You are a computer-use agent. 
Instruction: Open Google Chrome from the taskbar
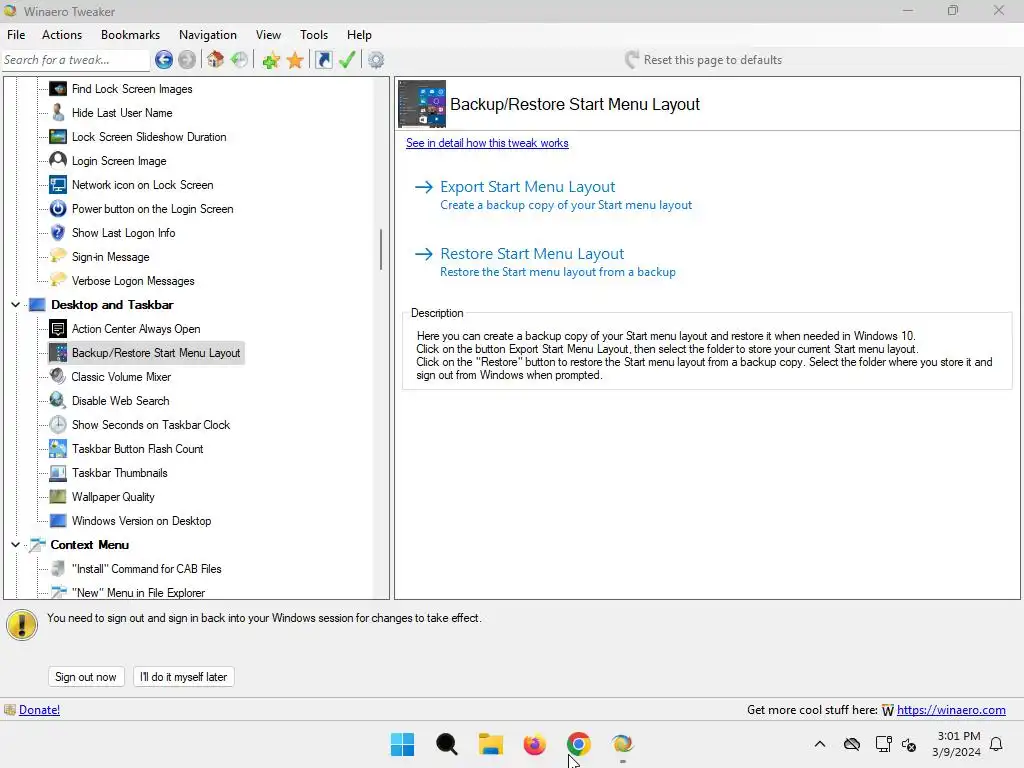[579, 744]
